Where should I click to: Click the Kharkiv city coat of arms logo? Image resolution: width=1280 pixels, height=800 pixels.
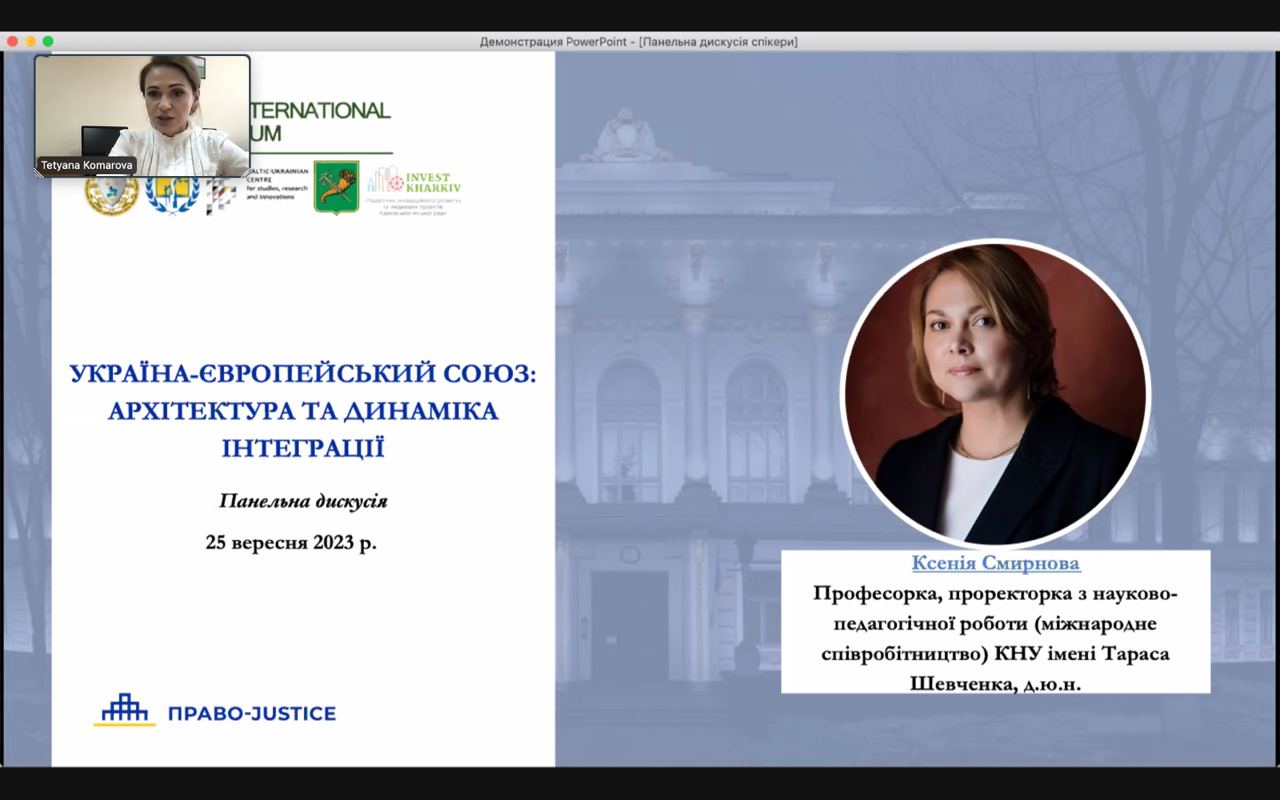336,187
